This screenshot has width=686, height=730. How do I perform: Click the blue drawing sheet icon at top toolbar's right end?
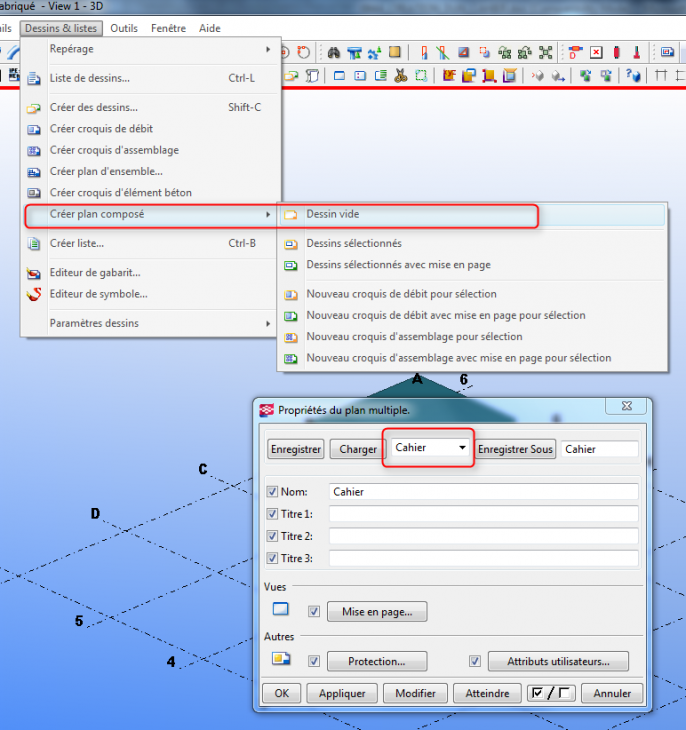tap(667, 52)
